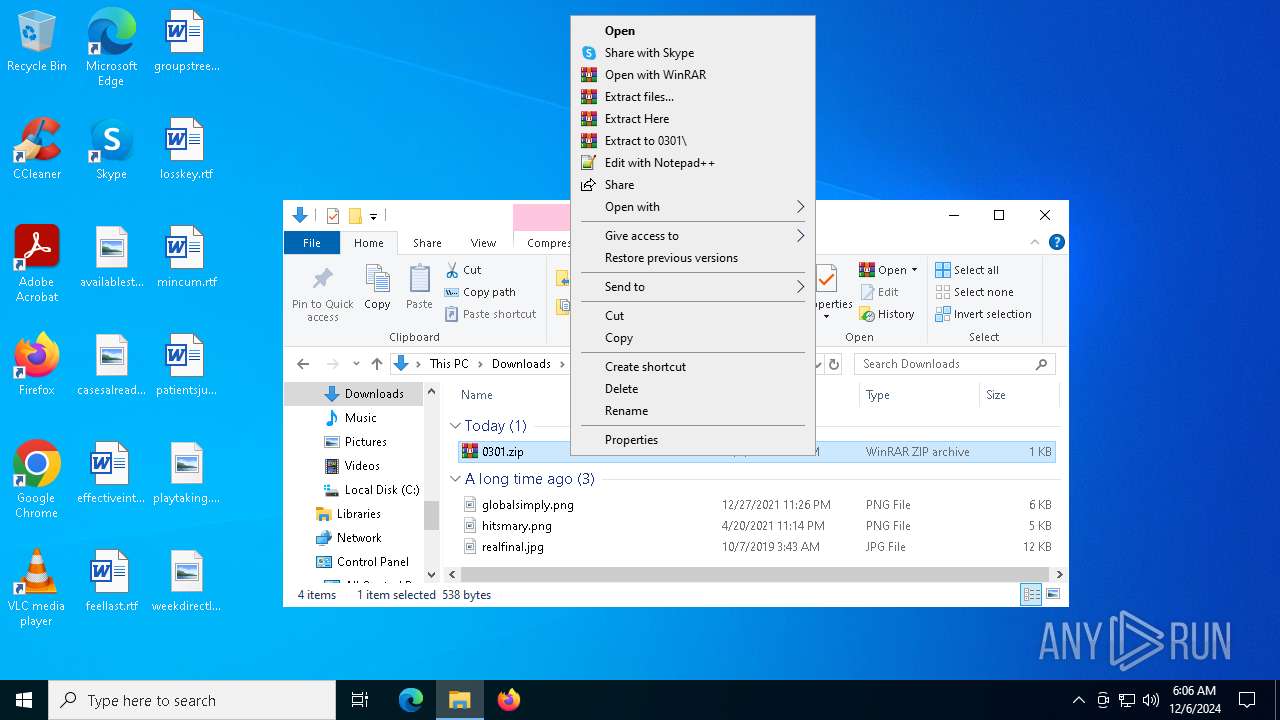Switch to the Share ribbon tab

click(x=427, y=243)
